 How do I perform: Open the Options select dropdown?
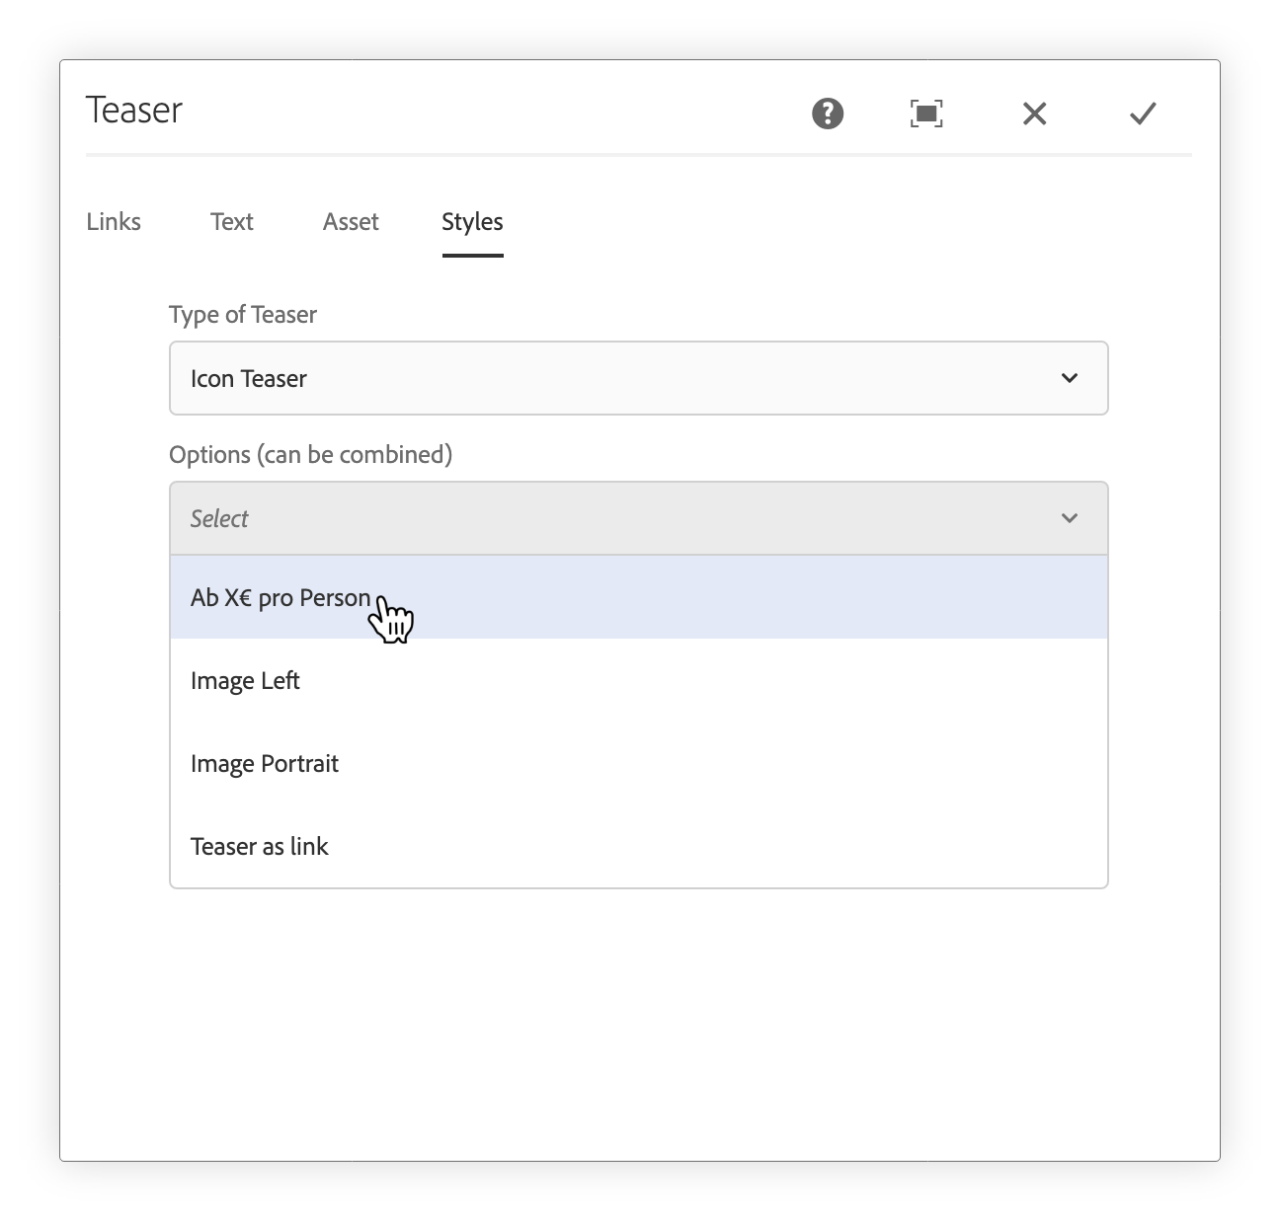click(x=640, y=518)
